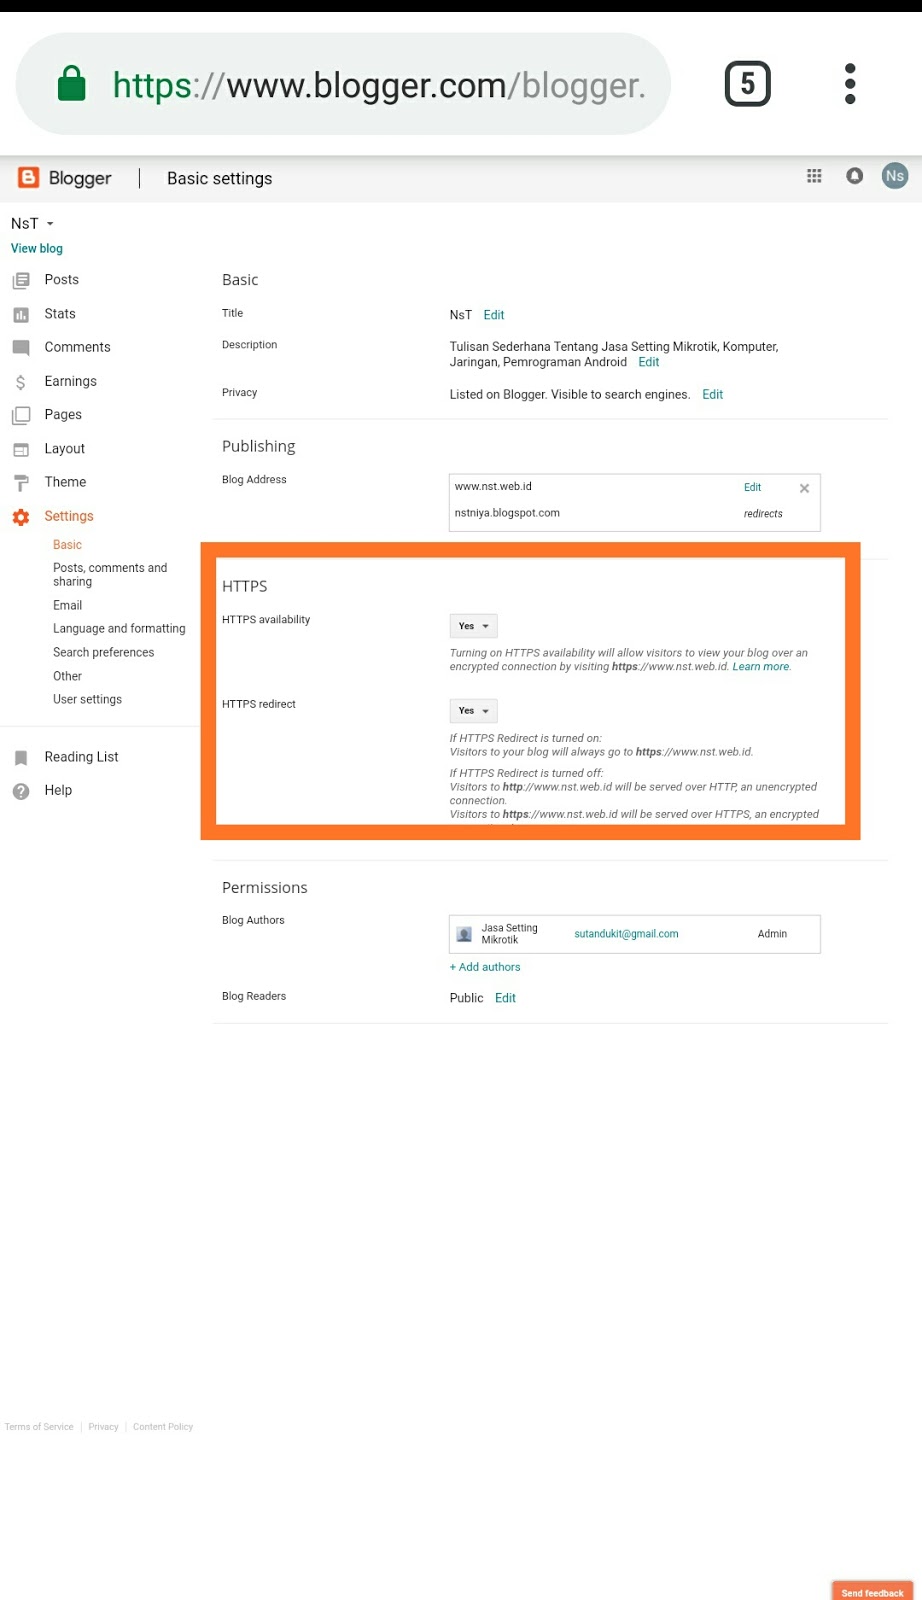Open the Posts menu item
This screenshot has height=1600, width=922.
pyautogui.click(x=62, y=280)
